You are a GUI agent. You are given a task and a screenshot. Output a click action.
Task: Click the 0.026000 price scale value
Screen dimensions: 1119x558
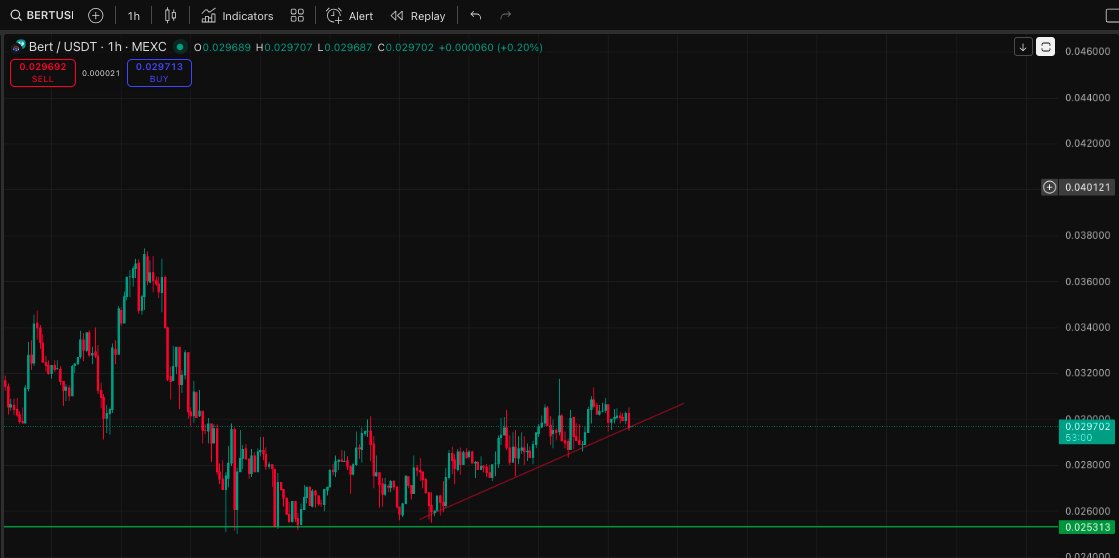click(x=1088, y=512)
